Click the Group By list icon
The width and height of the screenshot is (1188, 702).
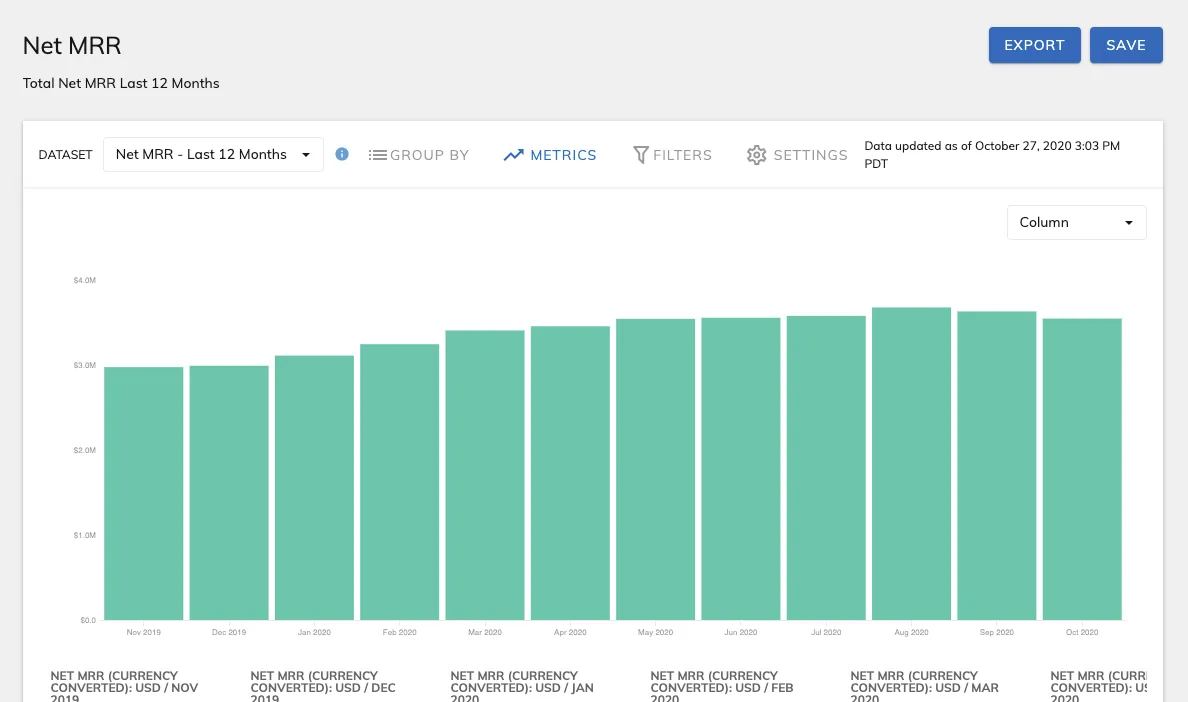(x=377, y=154)
